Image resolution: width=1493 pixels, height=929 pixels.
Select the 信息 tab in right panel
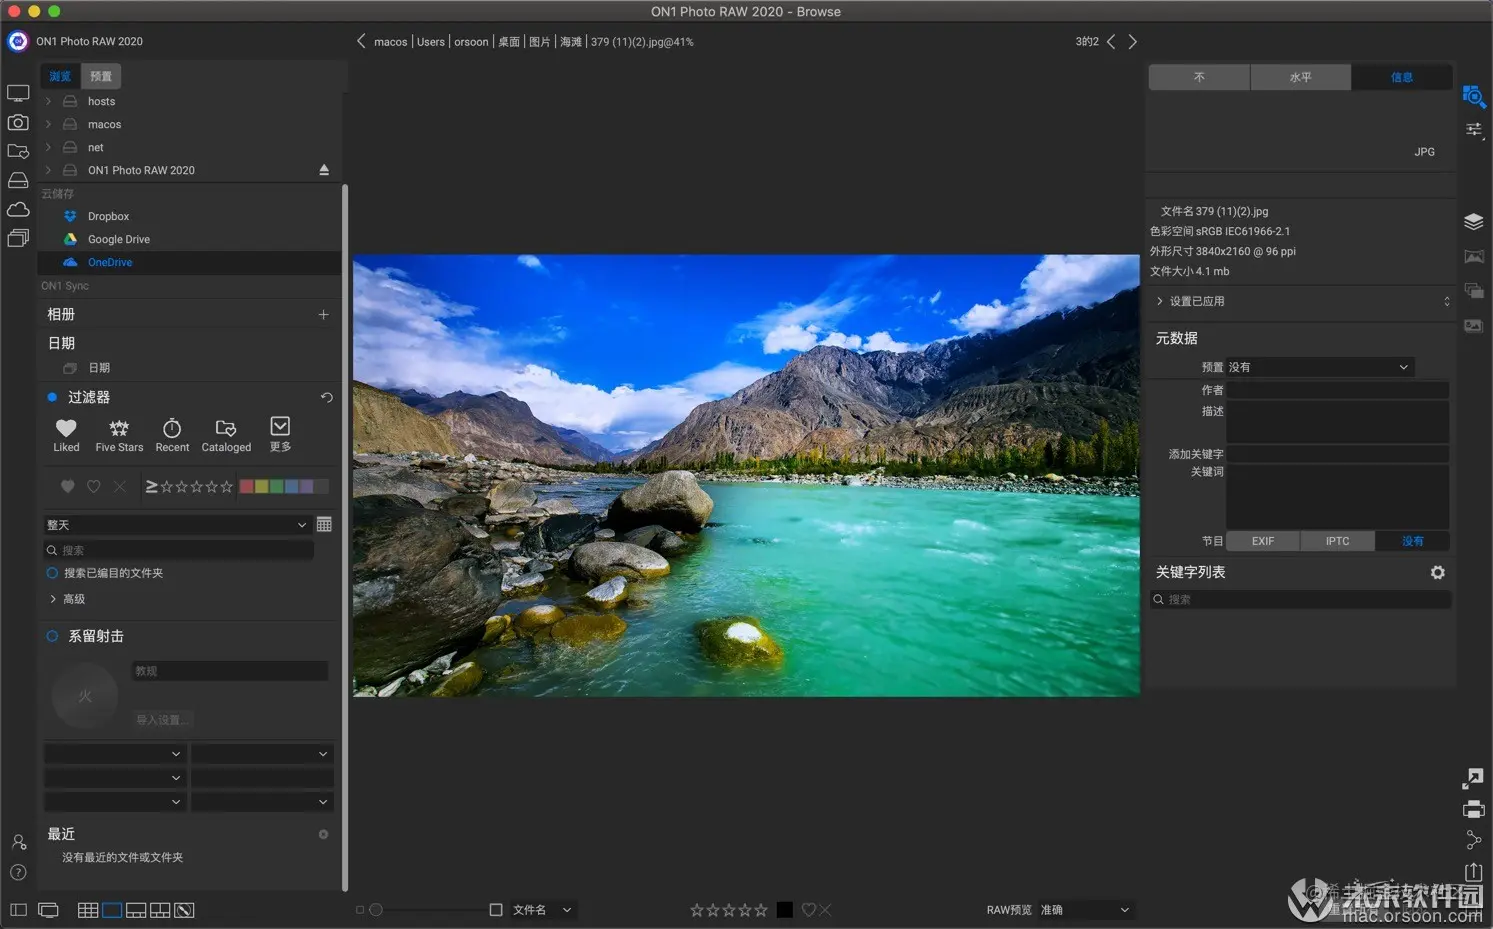[x=1402, y=77]
